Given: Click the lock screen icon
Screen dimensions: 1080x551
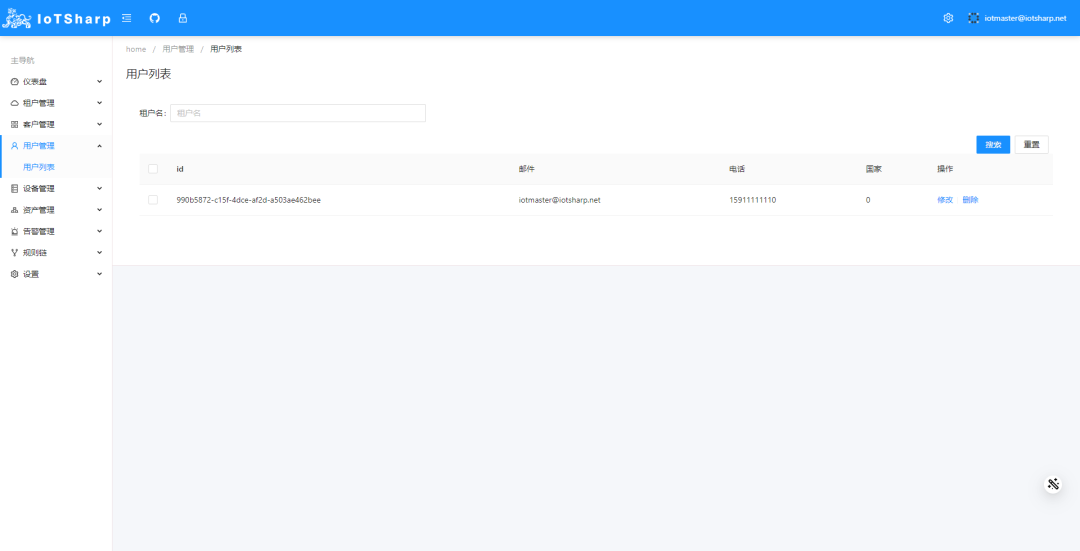Looking at the screenshot, I should point(183,18).
